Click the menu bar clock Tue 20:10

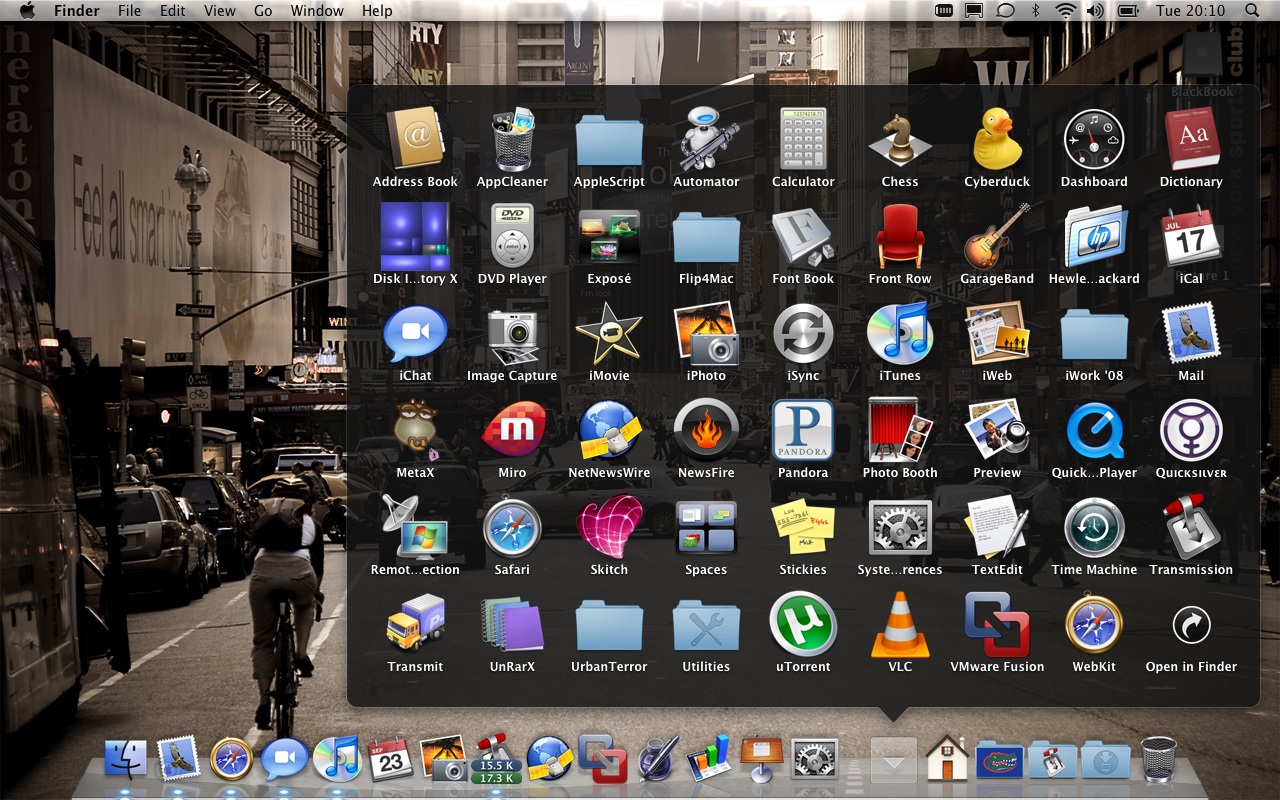click(1190, 11)
